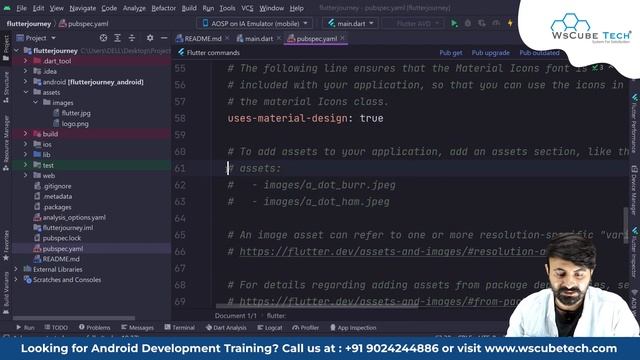Open TODO tool window
The width and height of the screenshot is (640, 360).
coord(56,328)
